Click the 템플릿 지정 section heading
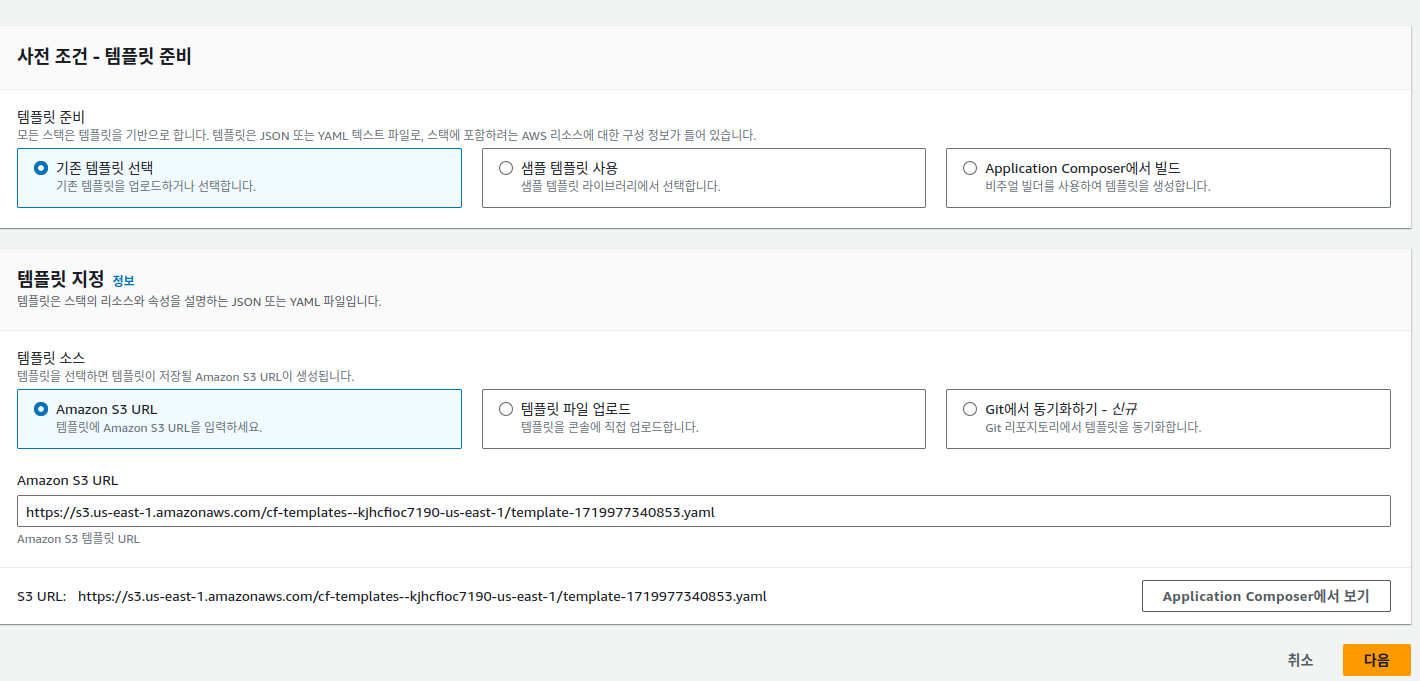The height and width of the screenshot is (681, 1420). (x=60, y=279)
